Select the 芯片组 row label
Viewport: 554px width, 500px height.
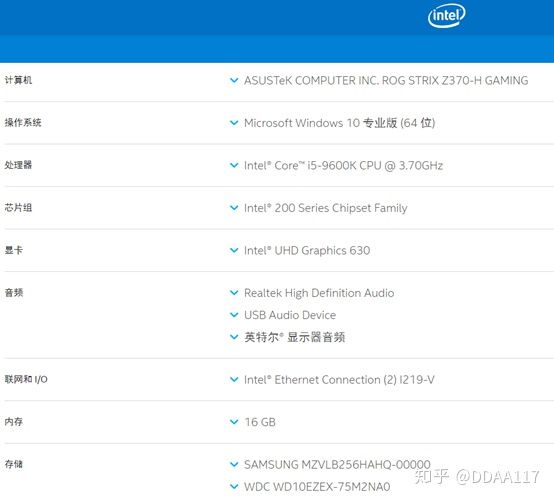(18, 207)
